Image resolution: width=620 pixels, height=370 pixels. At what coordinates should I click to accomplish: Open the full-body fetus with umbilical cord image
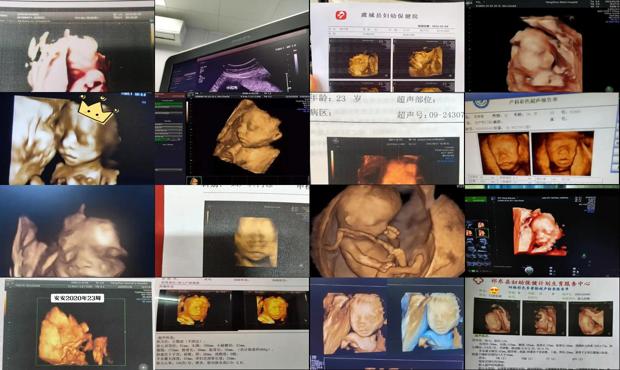388,231
